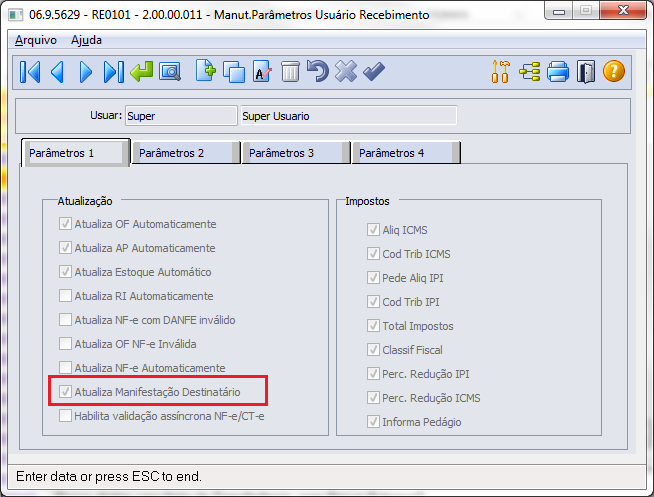
Task: Open the Ajuda menu
Action: 86,40
